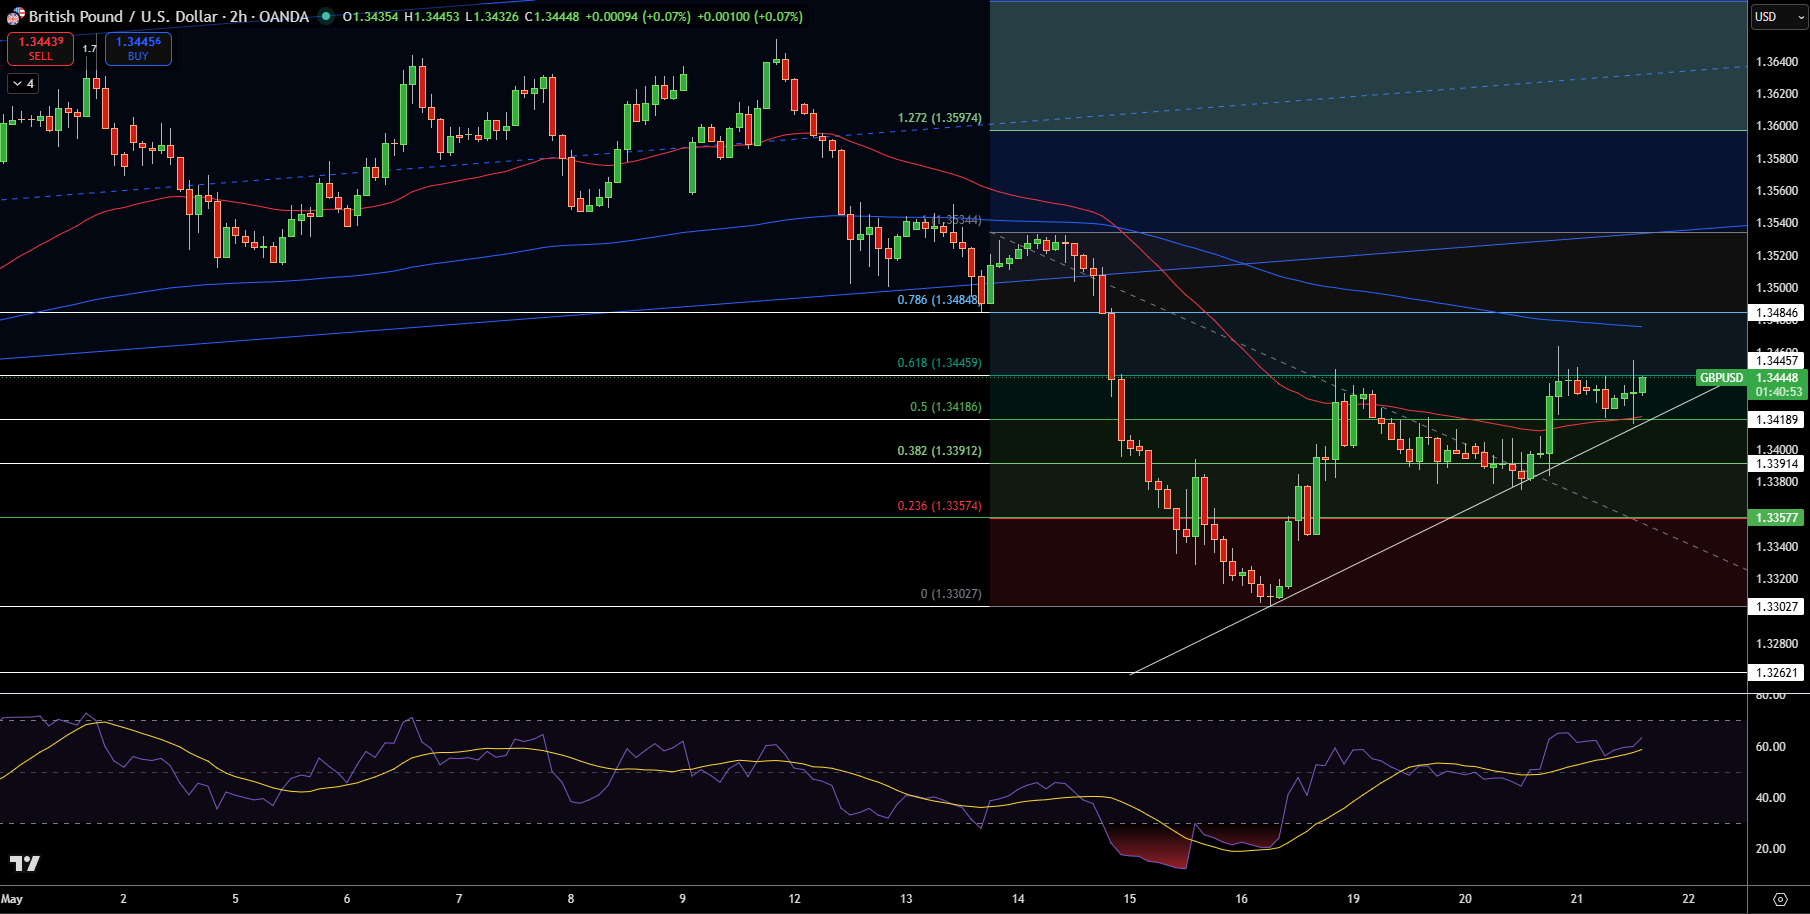Click the H1.34453 high value

(432, 17)
